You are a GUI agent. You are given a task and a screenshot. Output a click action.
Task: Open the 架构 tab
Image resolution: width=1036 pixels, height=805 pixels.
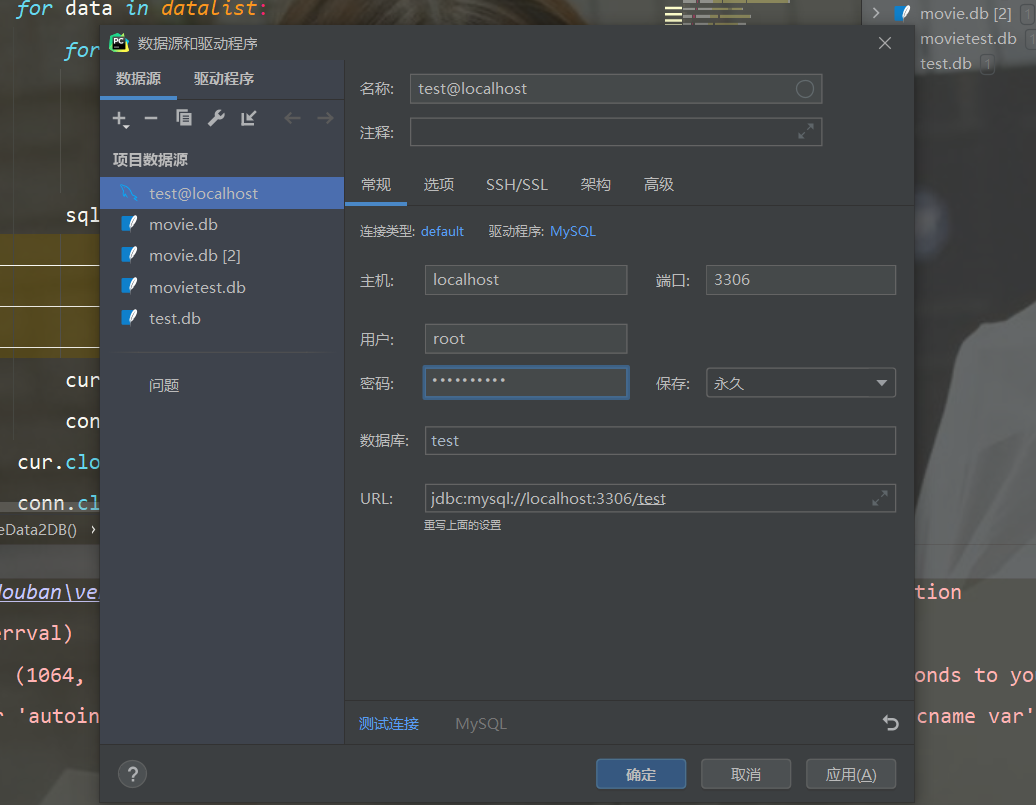pyautogui.click(x=595, y=185)
